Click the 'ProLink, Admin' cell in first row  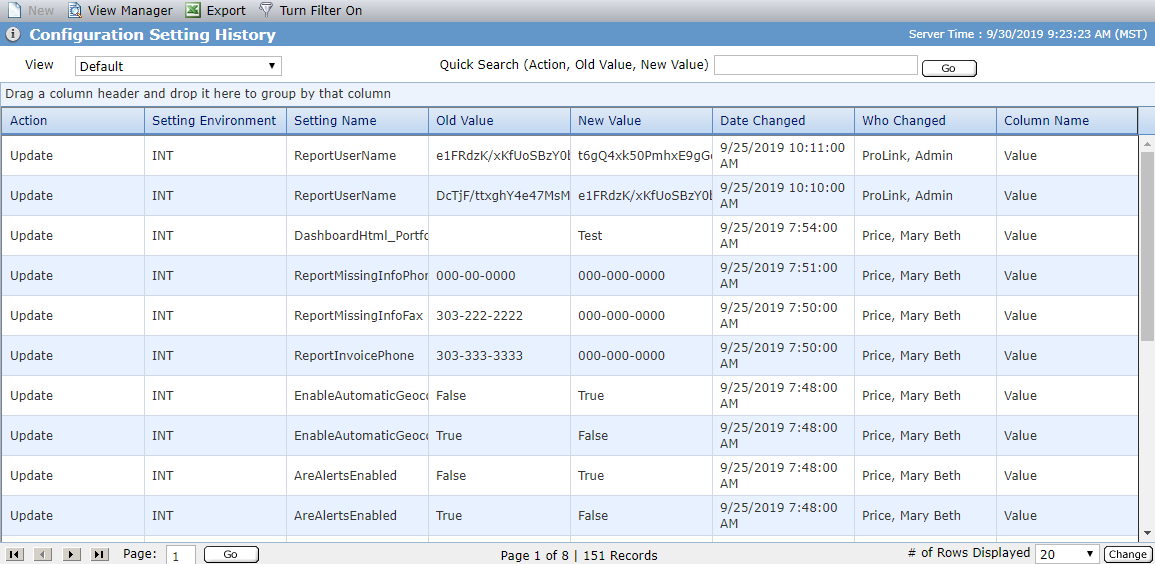click(926, 155)
